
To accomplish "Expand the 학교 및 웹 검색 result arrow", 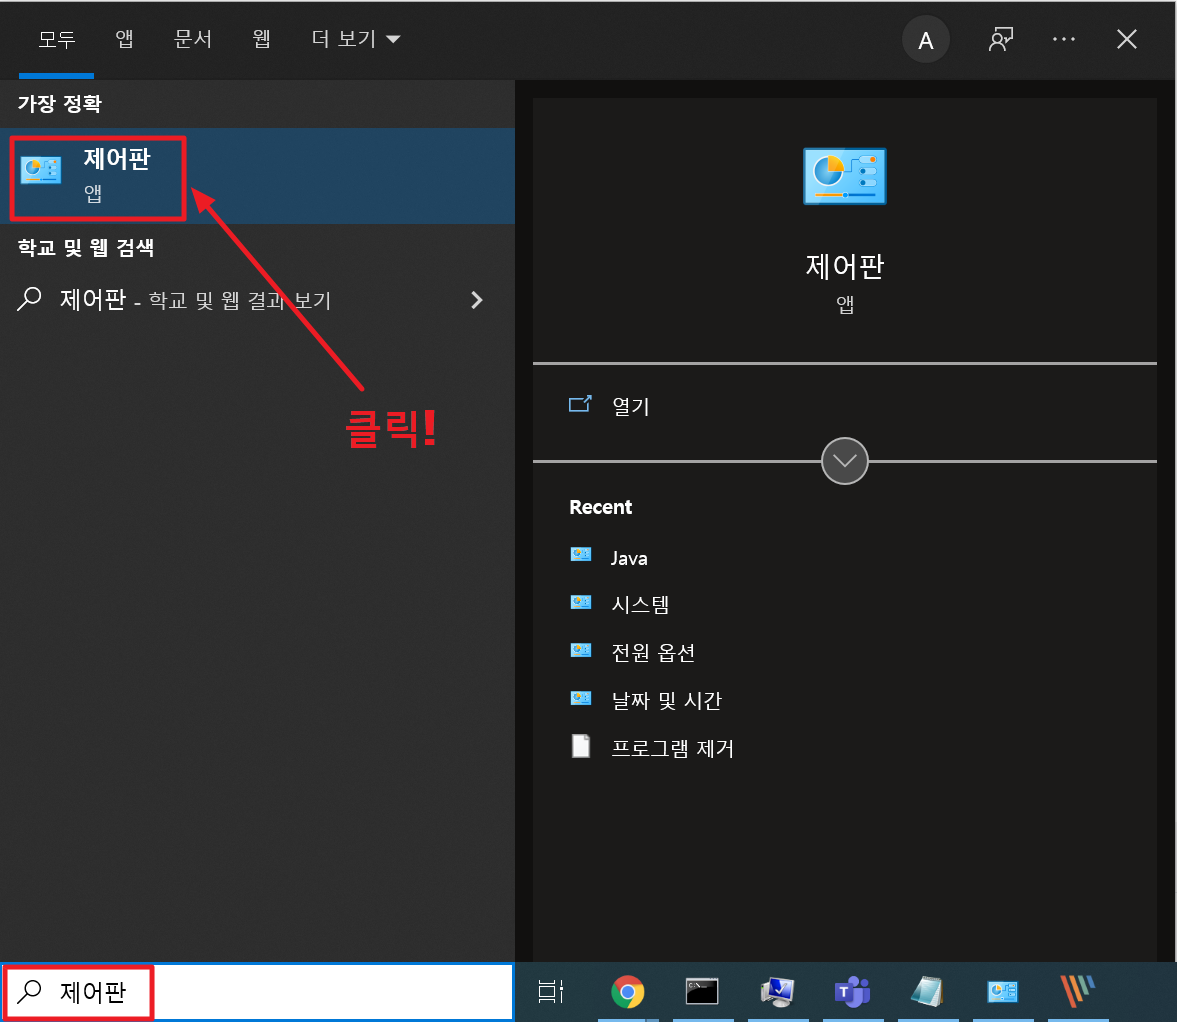I will 477,300.
